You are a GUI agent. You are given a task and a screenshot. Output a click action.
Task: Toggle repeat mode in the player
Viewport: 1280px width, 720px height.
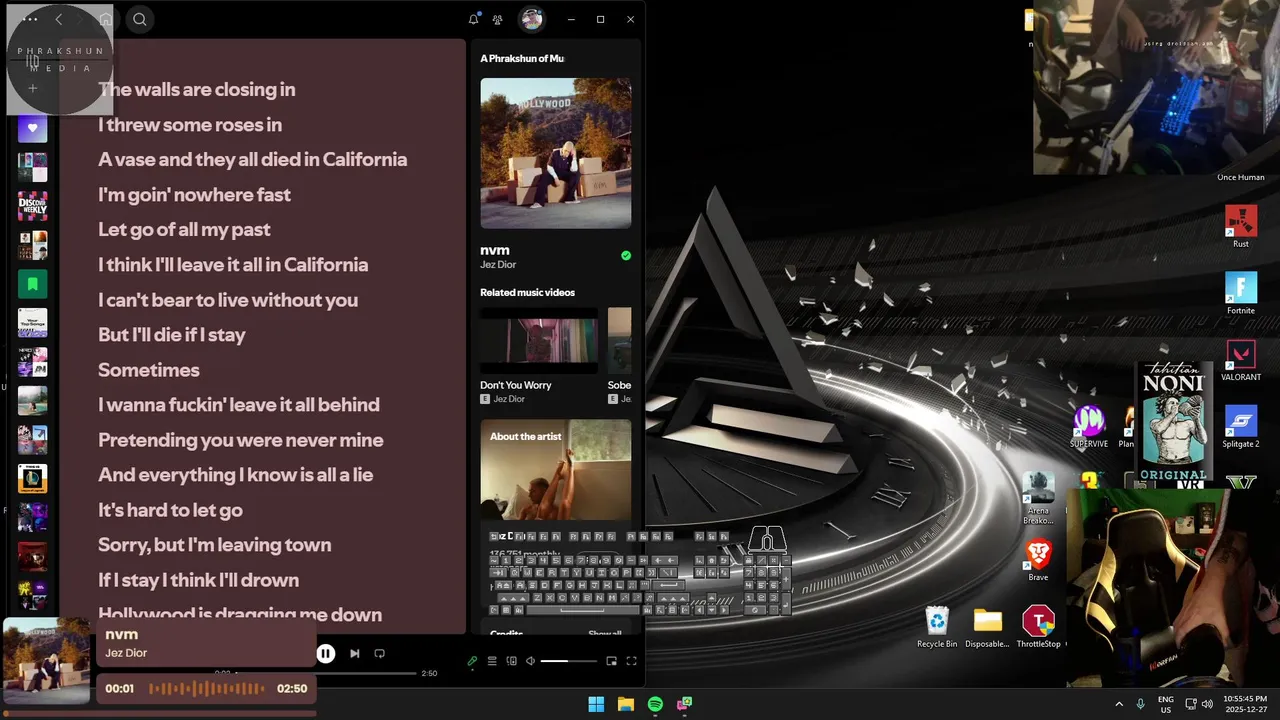[x=379, y=653]
